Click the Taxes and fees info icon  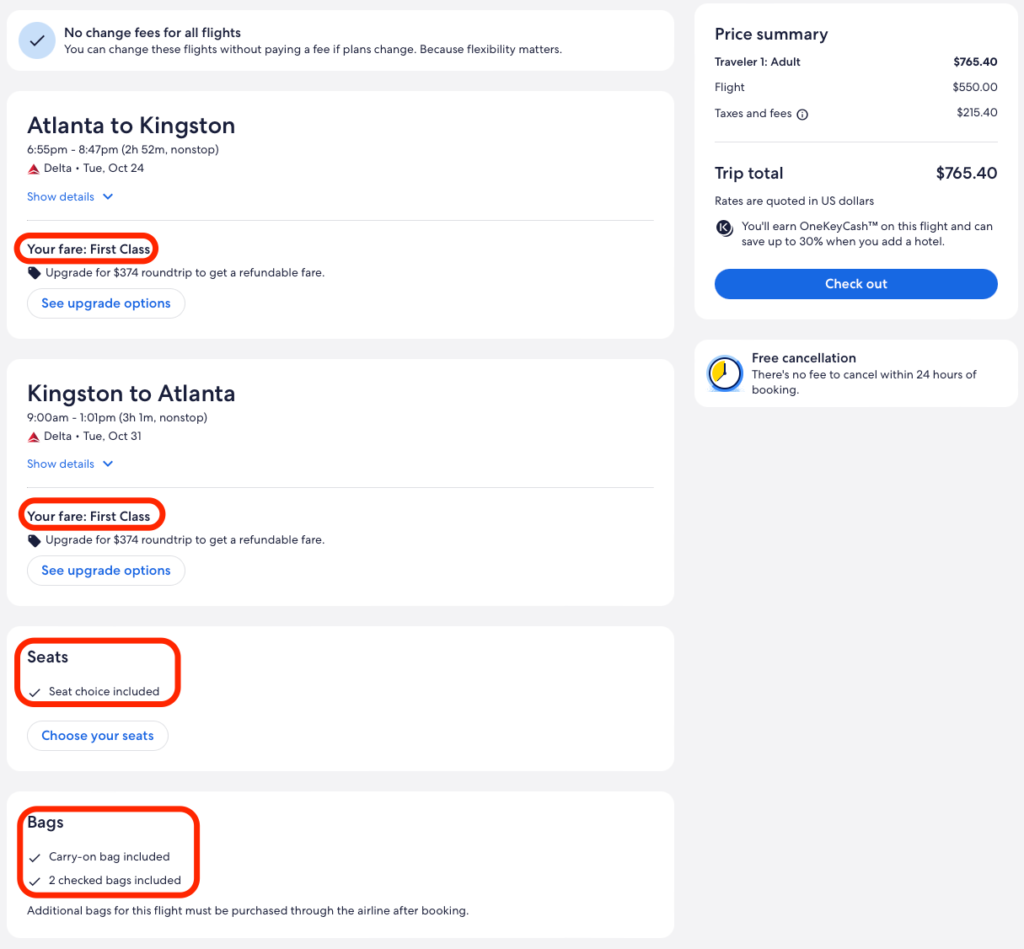(802, 114)
